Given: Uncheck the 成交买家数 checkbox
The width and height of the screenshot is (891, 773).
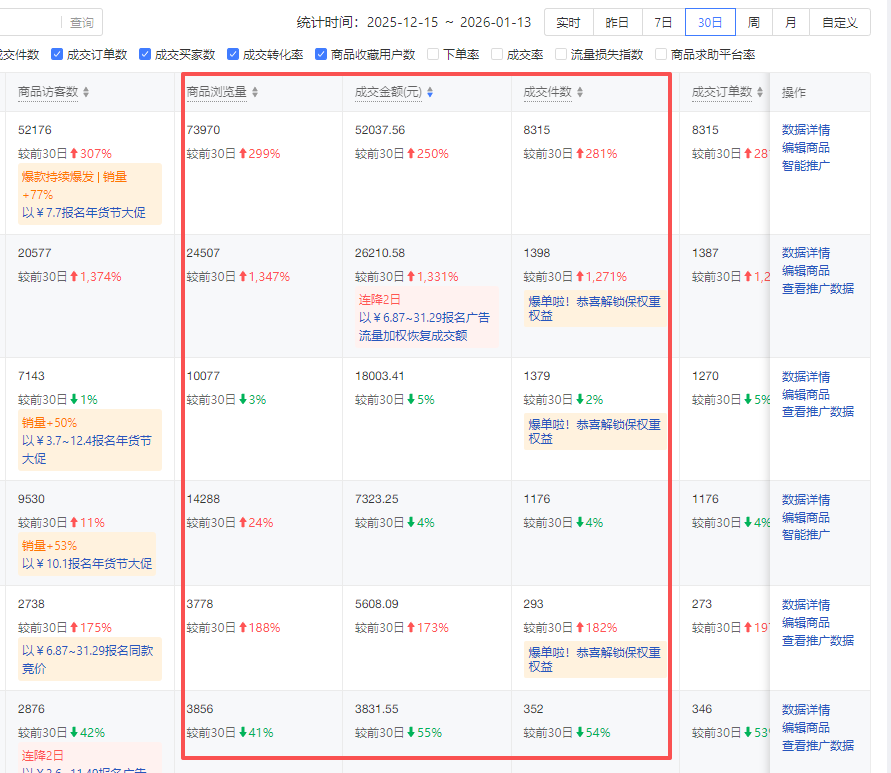Looking at the screenshot, I should click(145, 54).
